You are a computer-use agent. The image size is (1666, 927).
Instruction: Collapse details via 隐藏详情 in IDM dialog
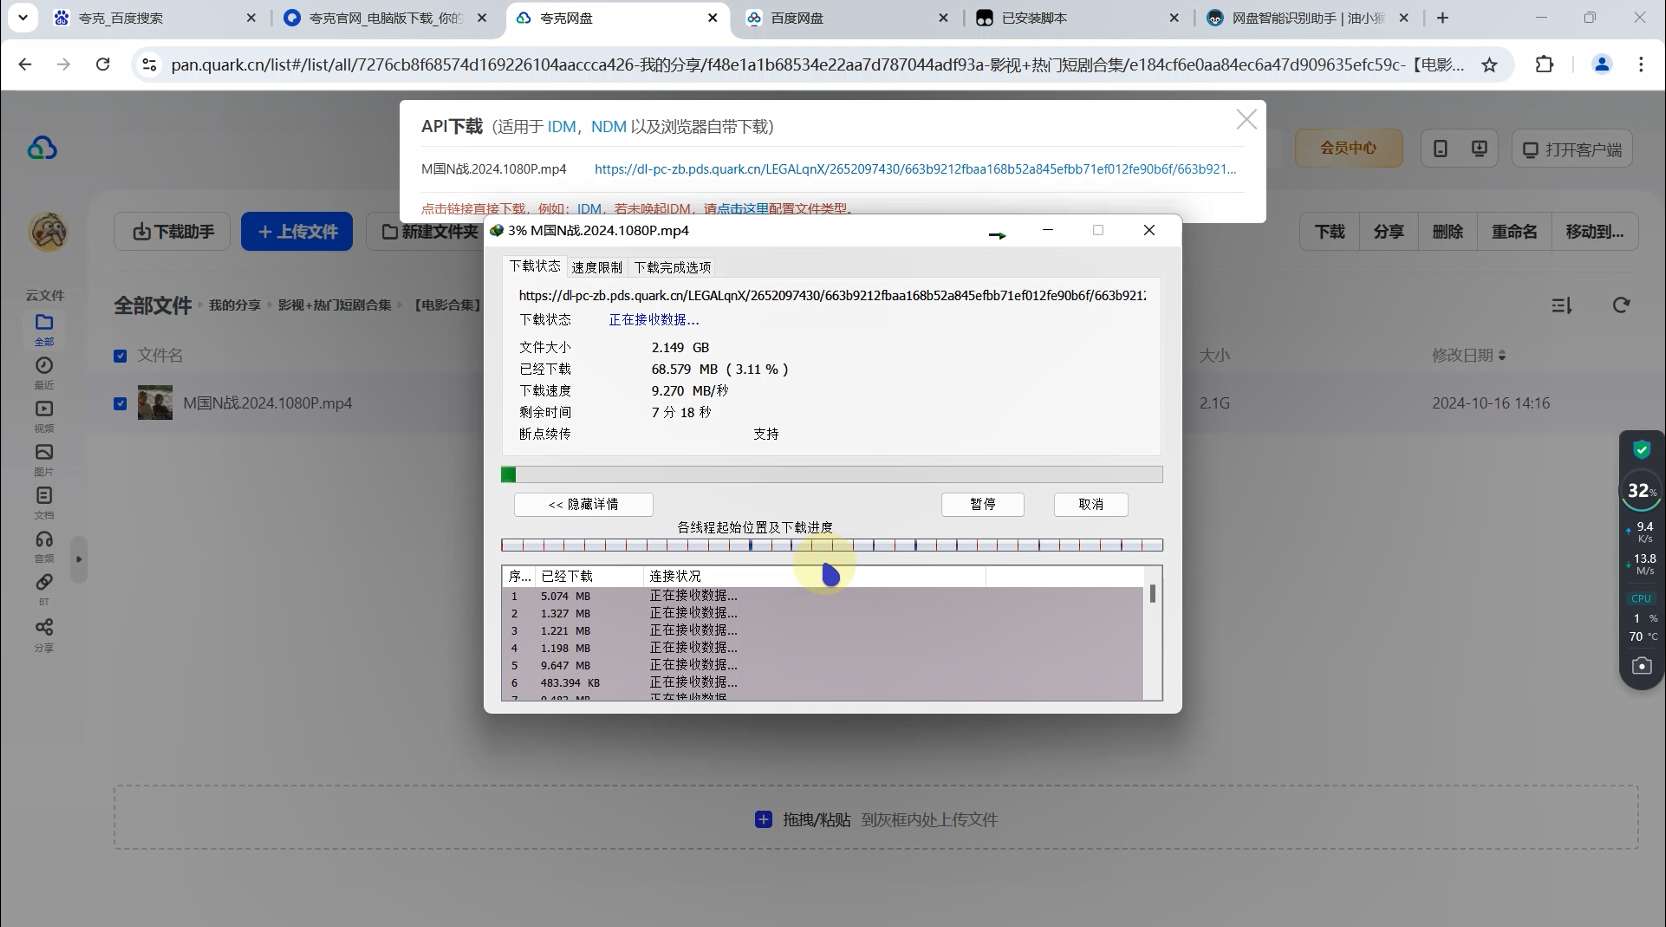[583, 505]
